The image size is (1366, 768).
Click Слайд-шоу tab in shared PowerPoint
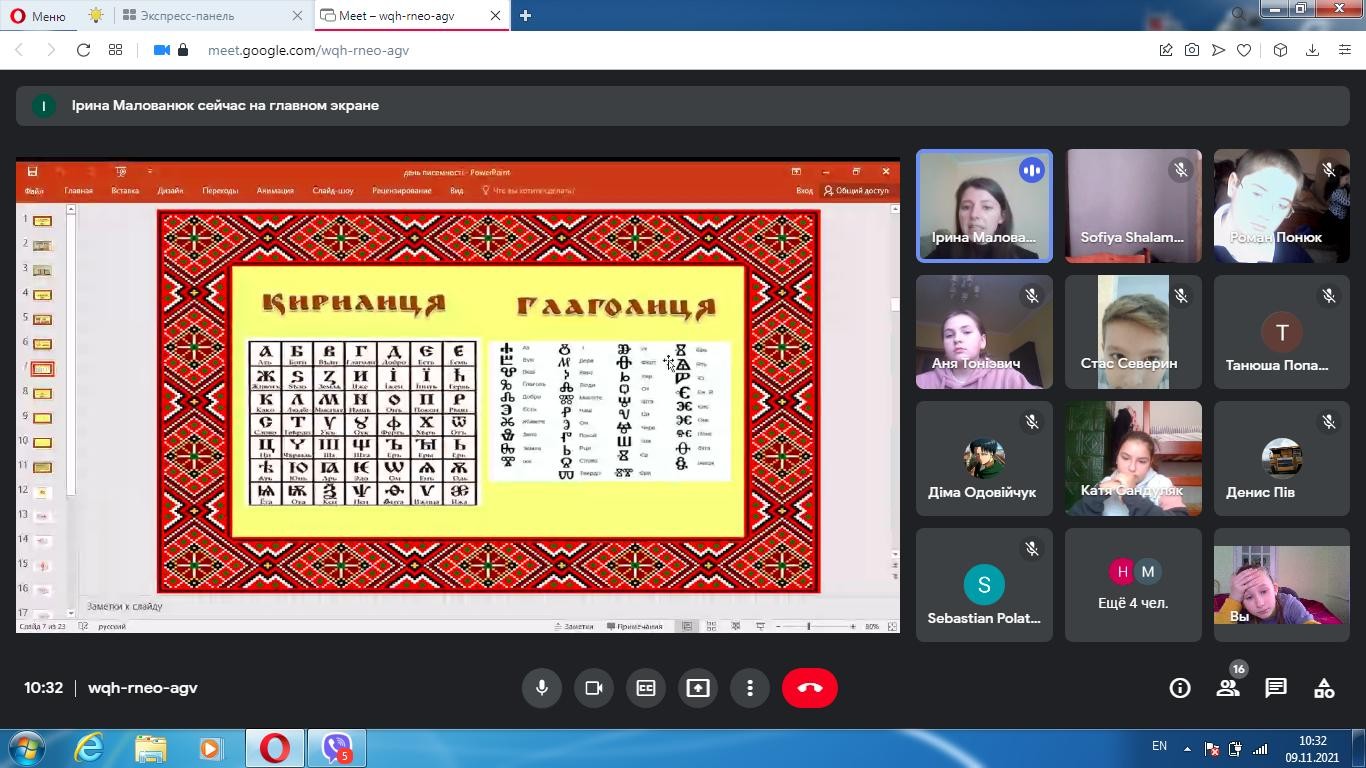tap(333, 191)
